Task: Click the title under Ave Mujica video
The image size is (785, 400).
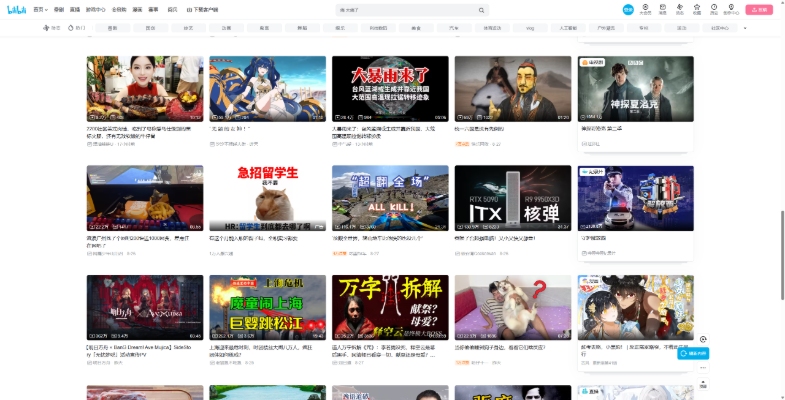Action: [x=139, y=350]
